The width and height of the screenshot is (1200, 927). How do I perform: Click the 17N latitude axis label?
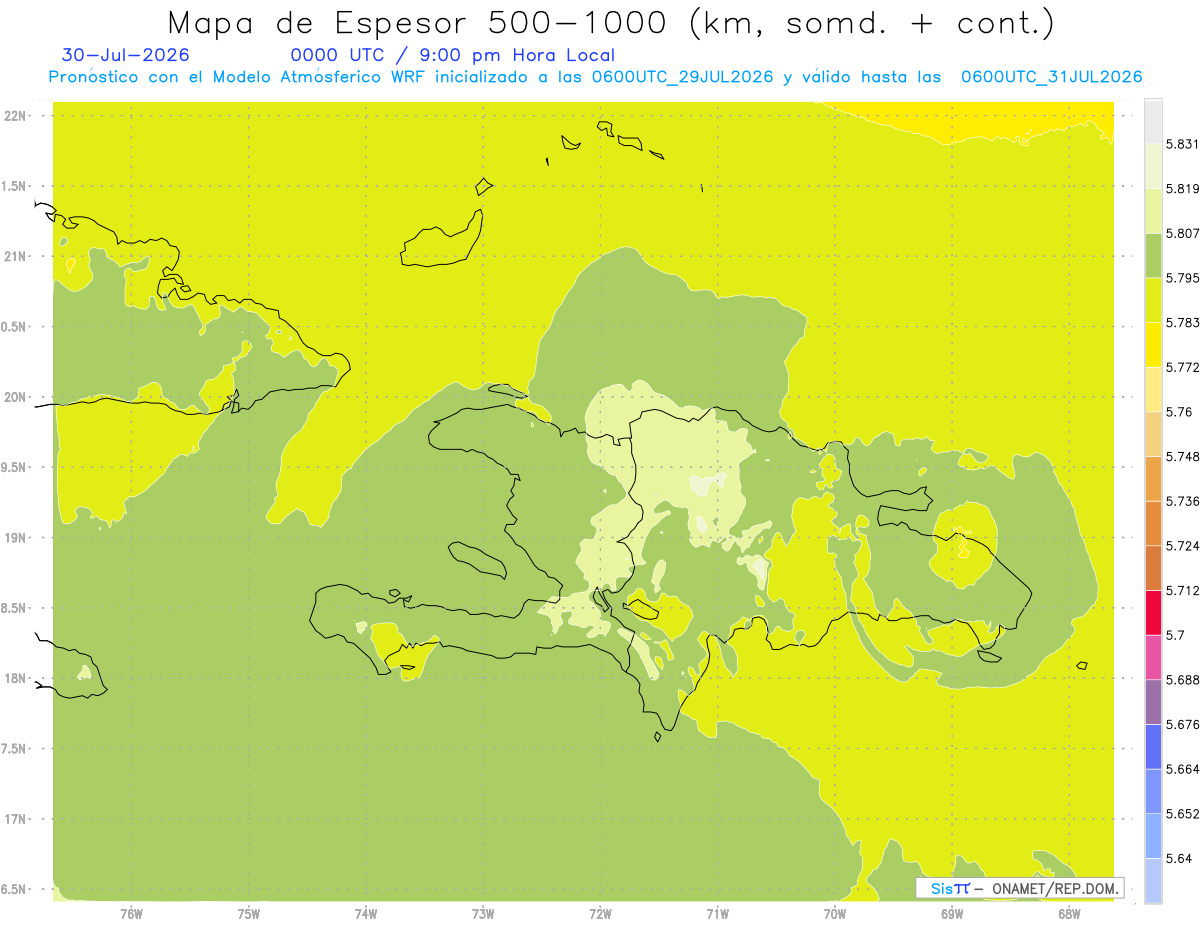[15, 819]
